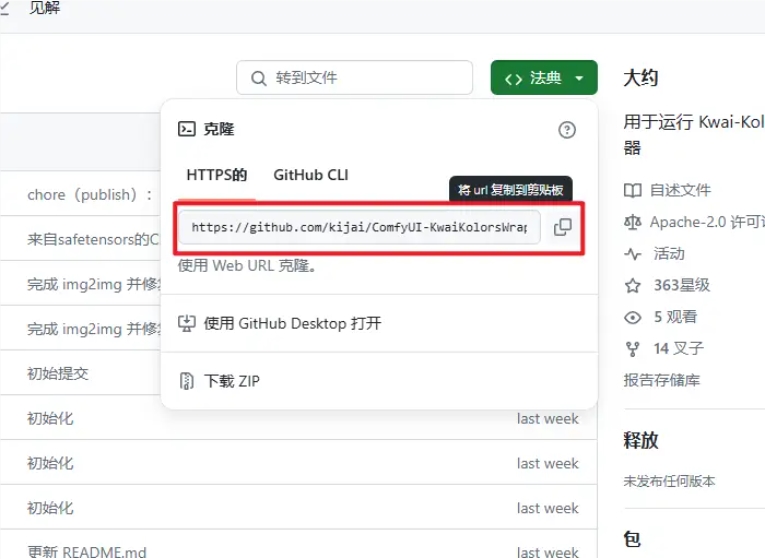Screen dimensions: 765x559
Task: Switch to the HTTPS的 tab
Action: tap(217, 175)
